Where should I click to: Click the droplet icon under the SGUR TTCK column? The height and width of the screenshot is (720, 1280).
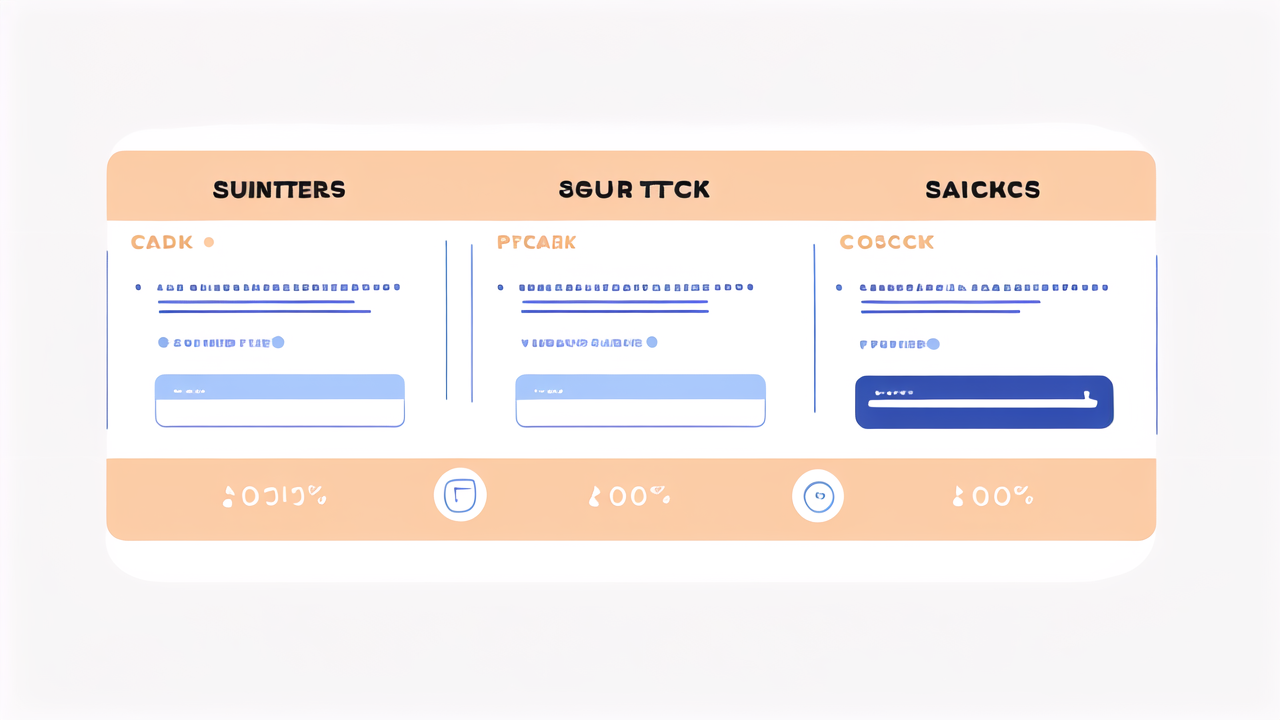[x=595, y=497]
